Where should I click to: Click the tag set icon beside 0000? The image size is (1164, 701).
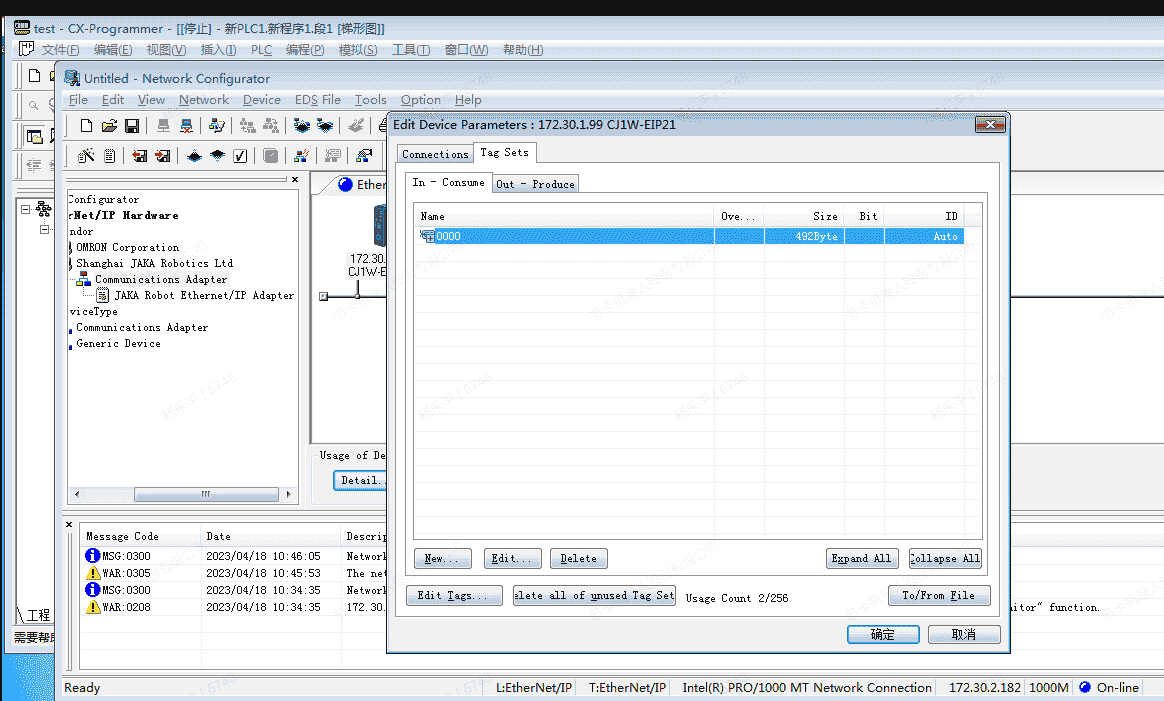pos(427,237)
